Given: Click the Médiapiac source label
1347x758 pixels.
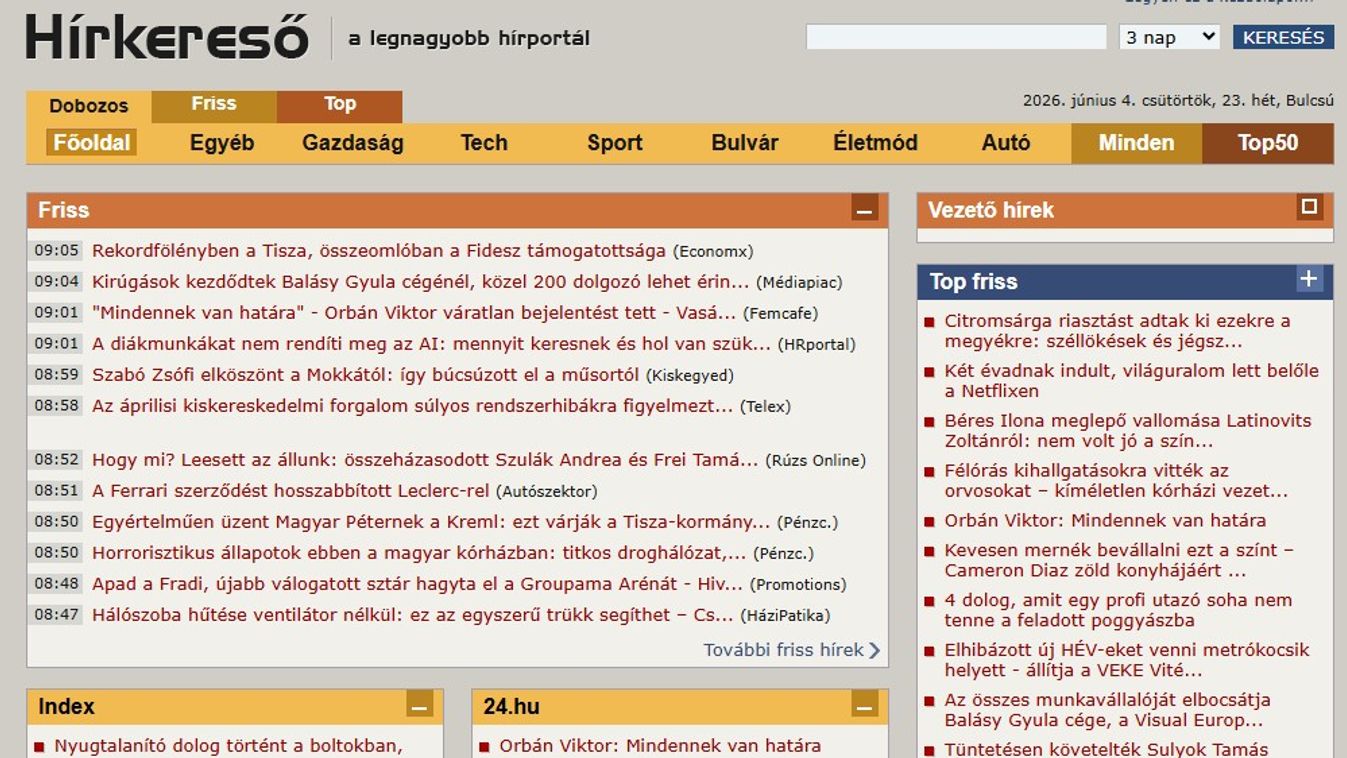Looking at the screenshot, I should 799,283.
